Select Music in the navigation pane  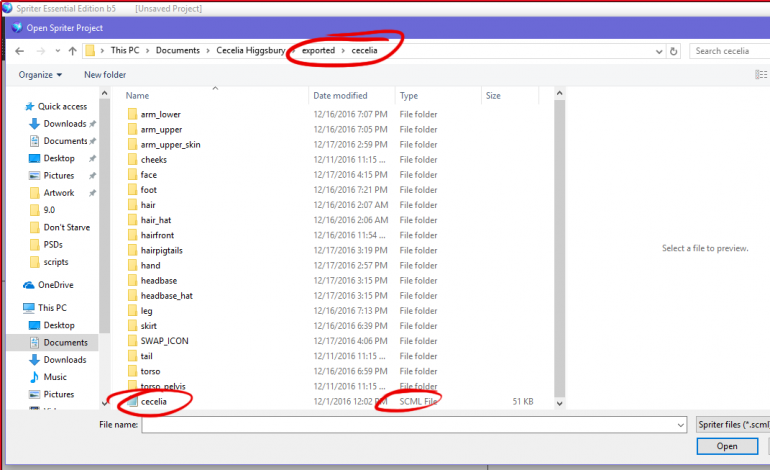click(x=55, y=377)
